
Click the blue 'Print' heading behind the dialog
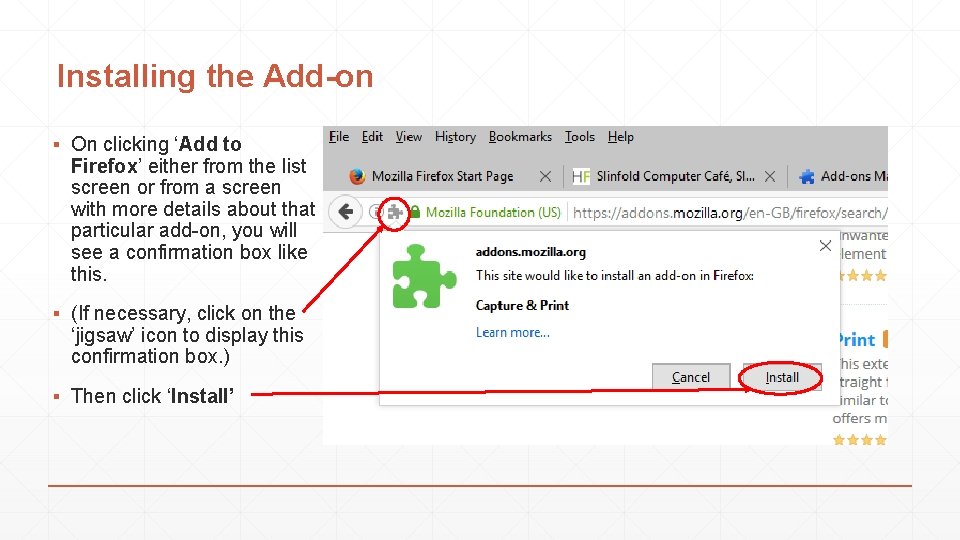click(x=857, y=340)
